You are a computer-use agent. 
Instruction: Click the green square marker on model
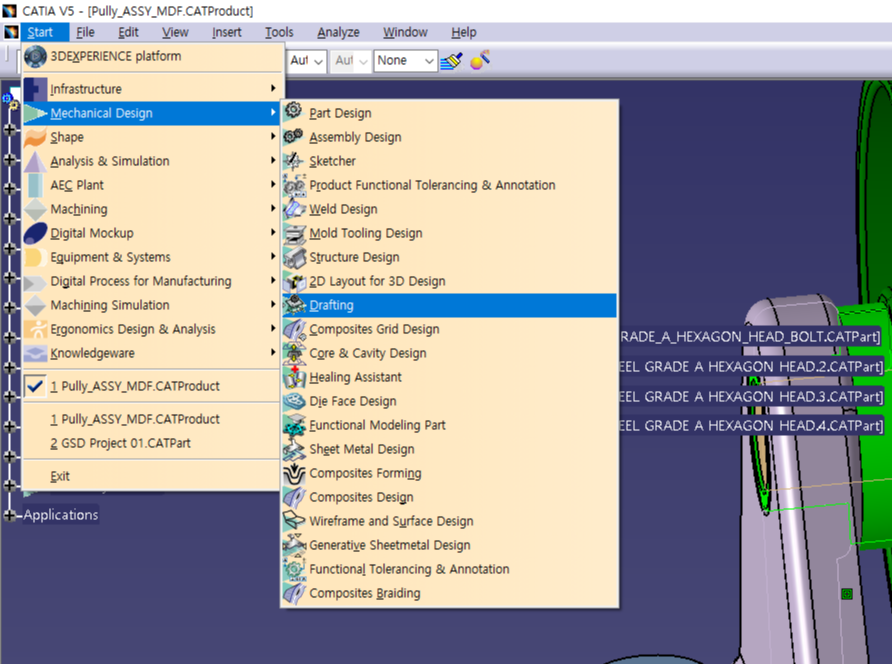846,594
